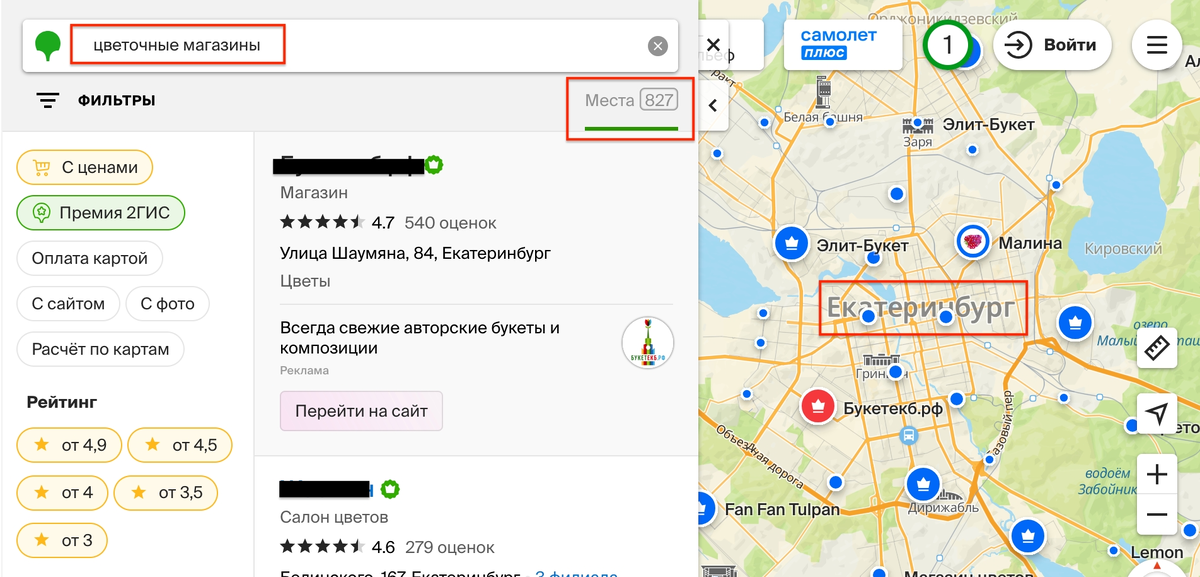Click the Заря landmark icon
Viewport: 1200px width, 577px height.
(x=918, y=125)
